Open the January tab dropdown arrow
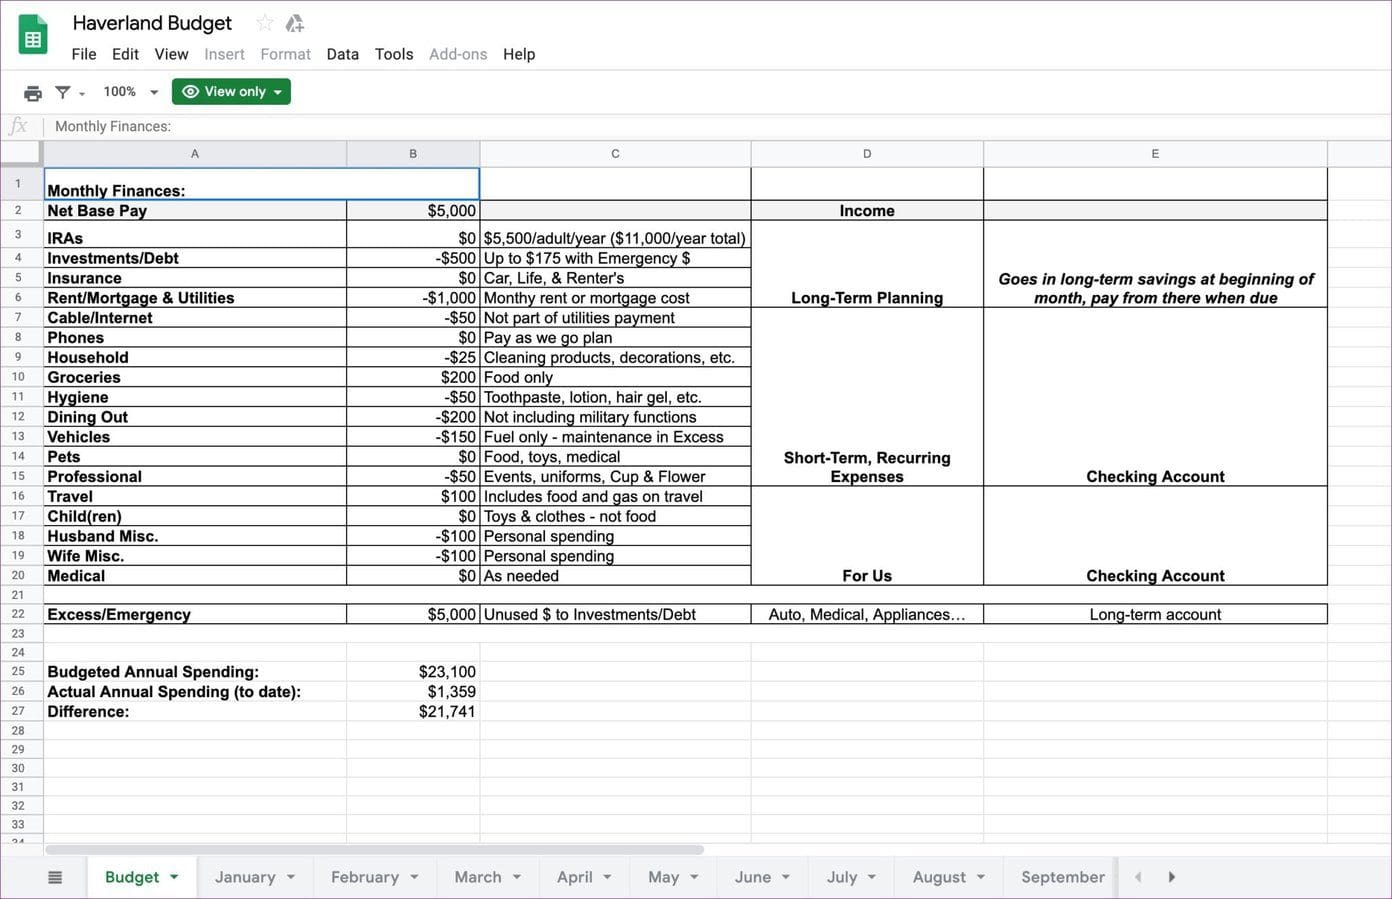 pos(291,877)
